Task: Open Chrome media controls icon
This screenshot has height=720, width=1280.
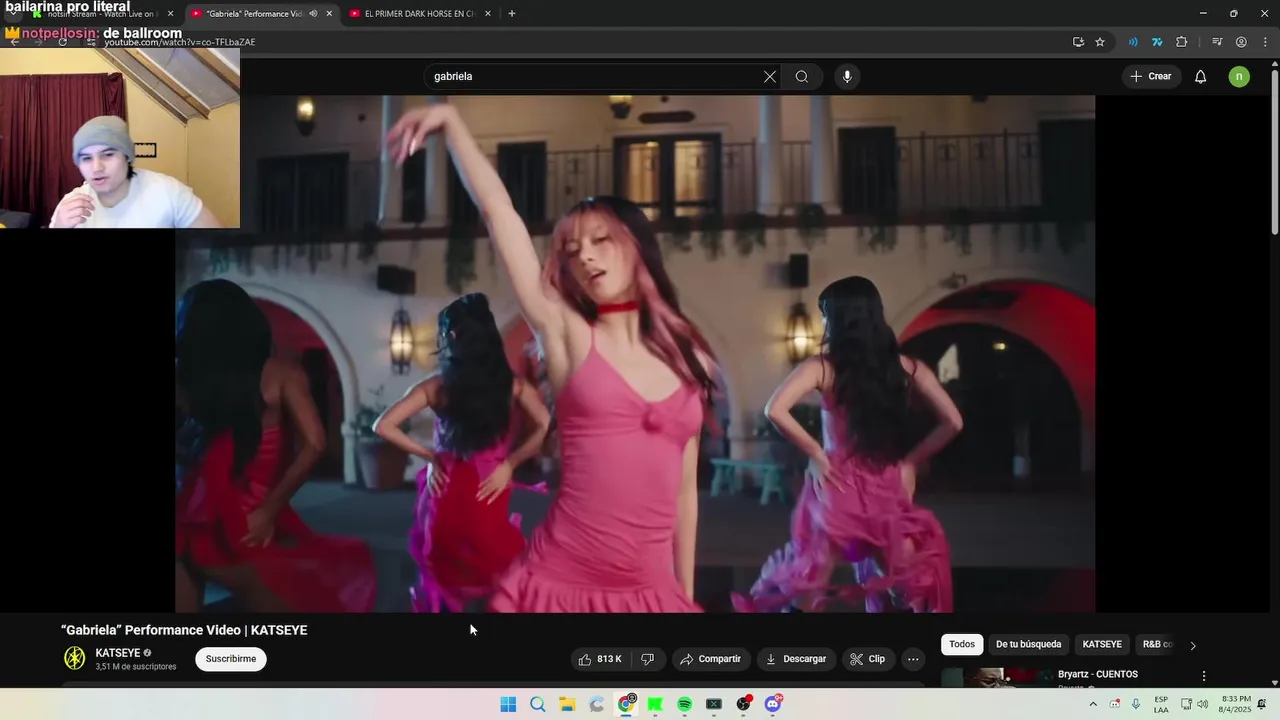Action: pos(1217,42)
